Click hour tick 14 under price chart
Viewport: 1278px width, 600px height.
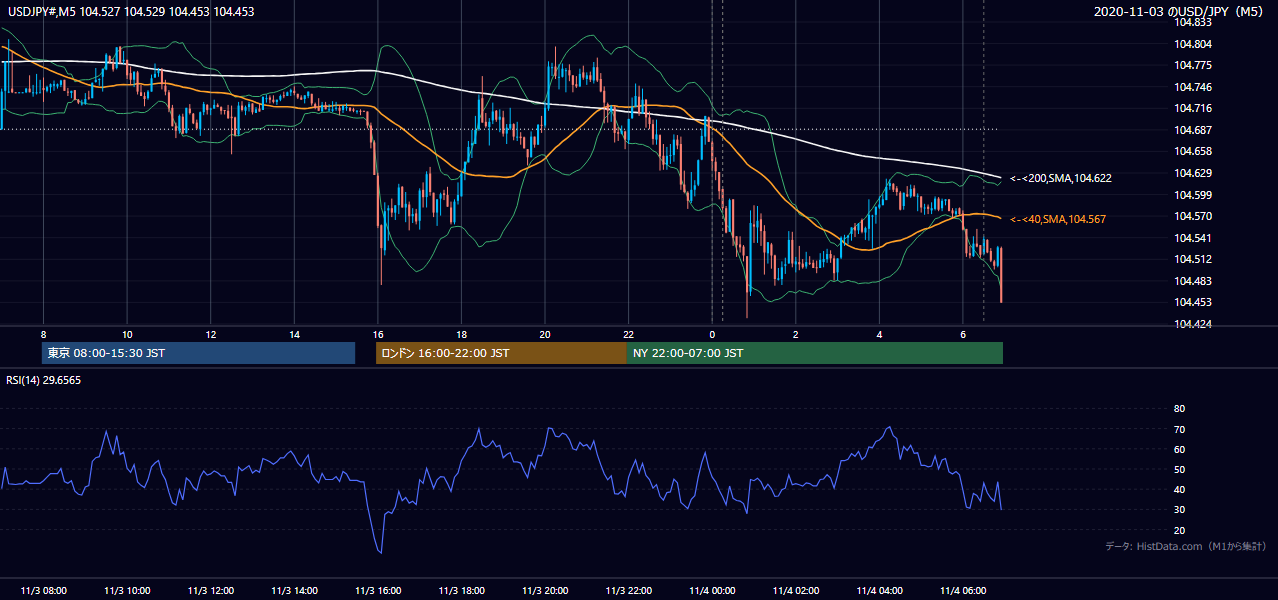click(x=294, y=334)
